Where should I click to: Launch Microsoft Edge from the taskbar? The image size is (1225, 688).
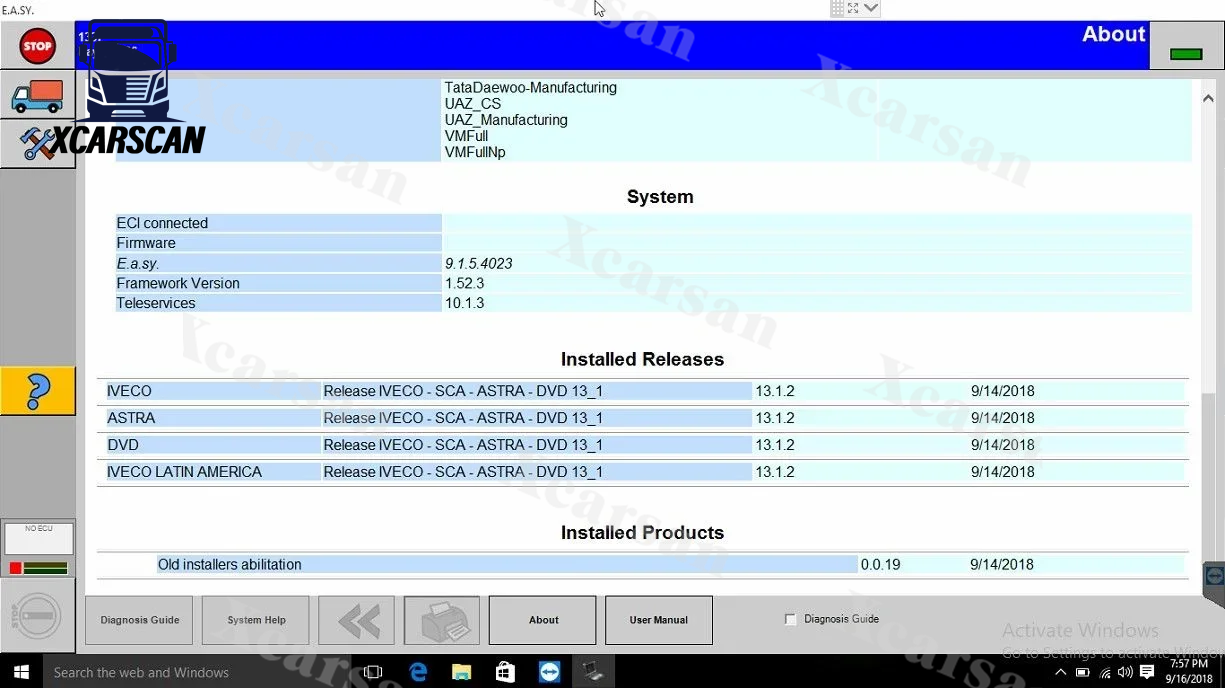pyautogui.click(x=418, y=672)
